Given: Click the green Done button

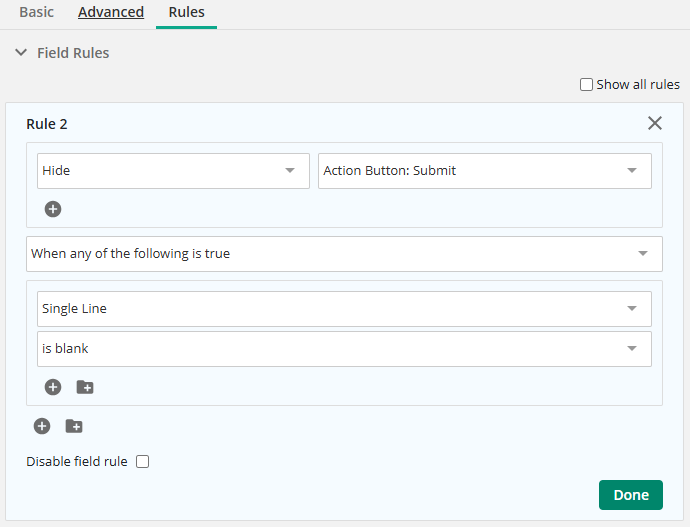Looking at the screenshot, I should click(631, 495).
